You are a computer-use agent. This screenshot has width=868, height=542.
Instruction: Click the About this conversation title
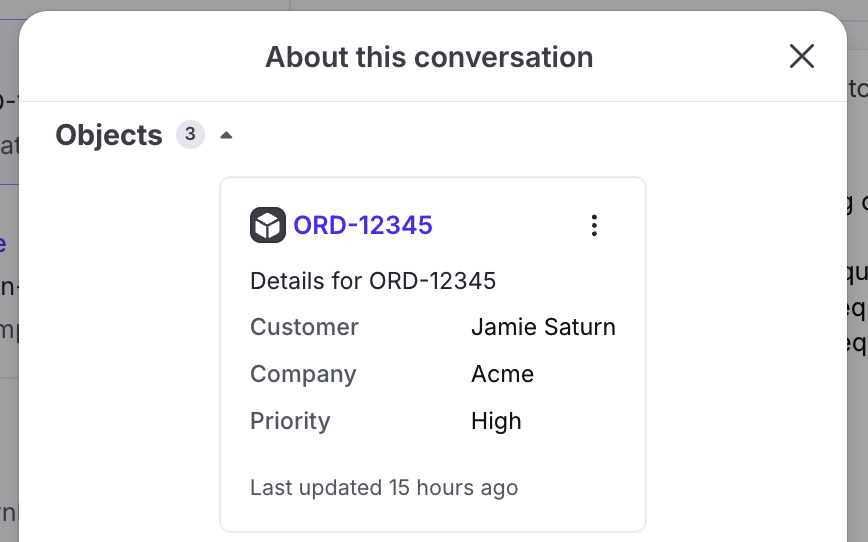point(429,57)
